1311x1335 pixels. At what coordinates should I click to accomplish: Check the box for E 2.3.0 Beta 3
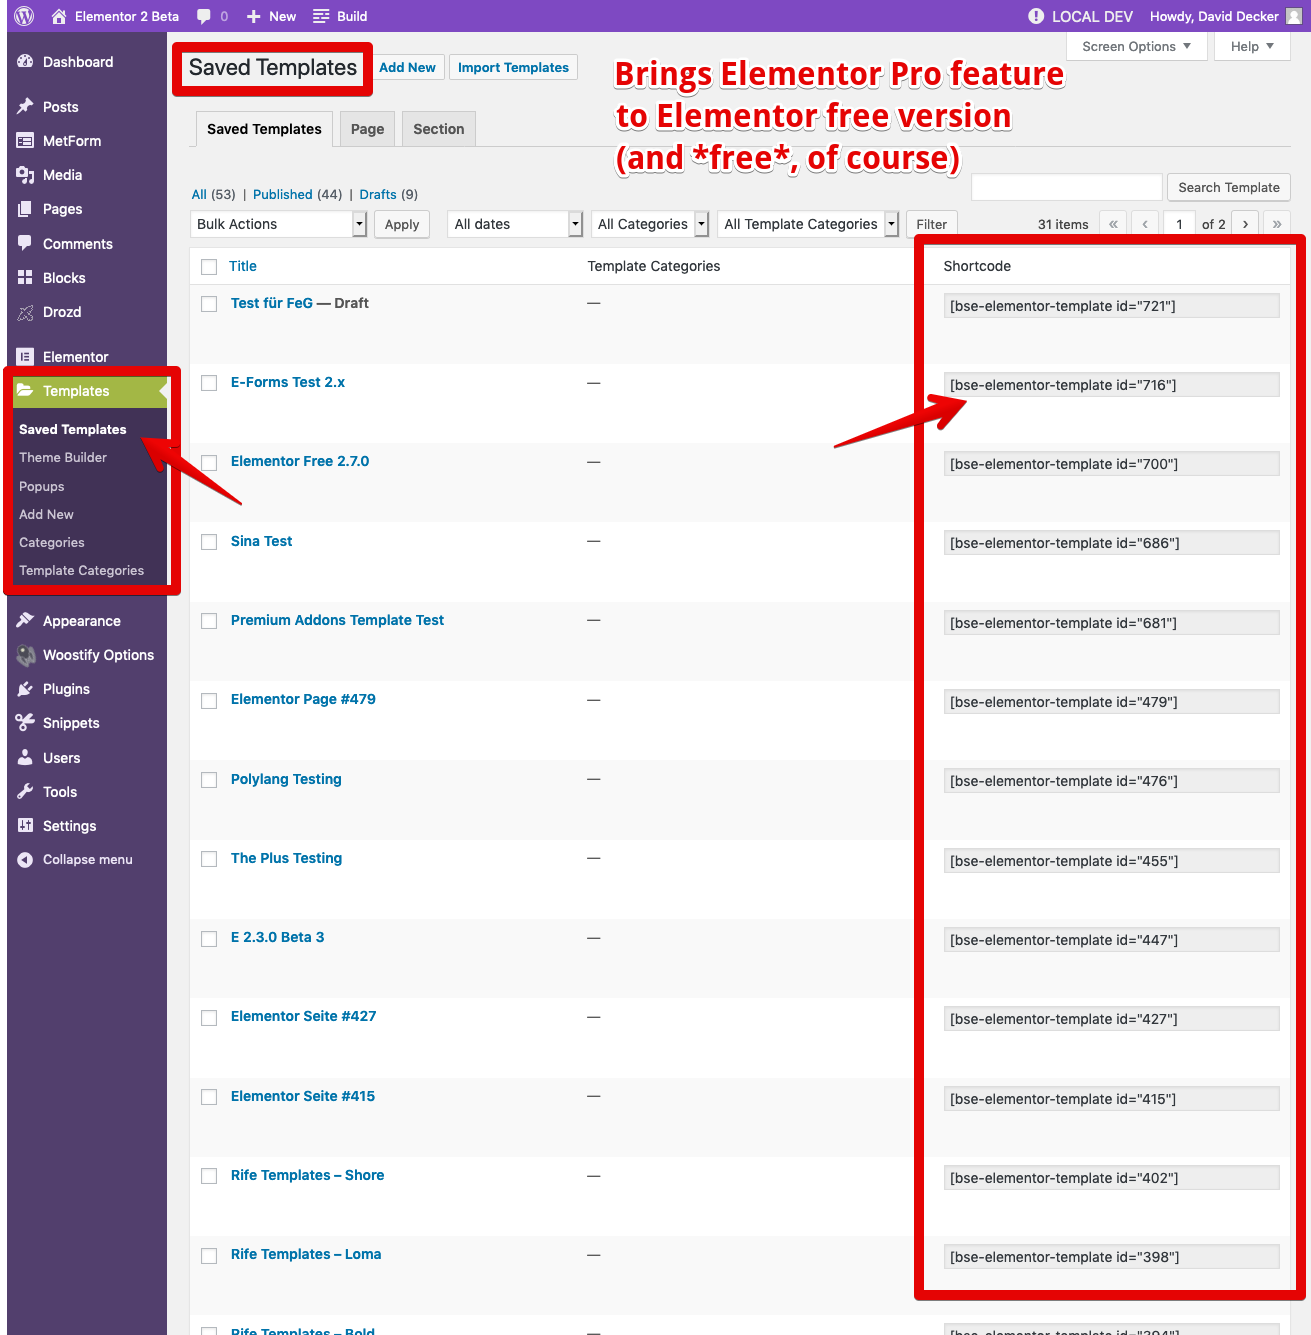[x=209, y=939]
